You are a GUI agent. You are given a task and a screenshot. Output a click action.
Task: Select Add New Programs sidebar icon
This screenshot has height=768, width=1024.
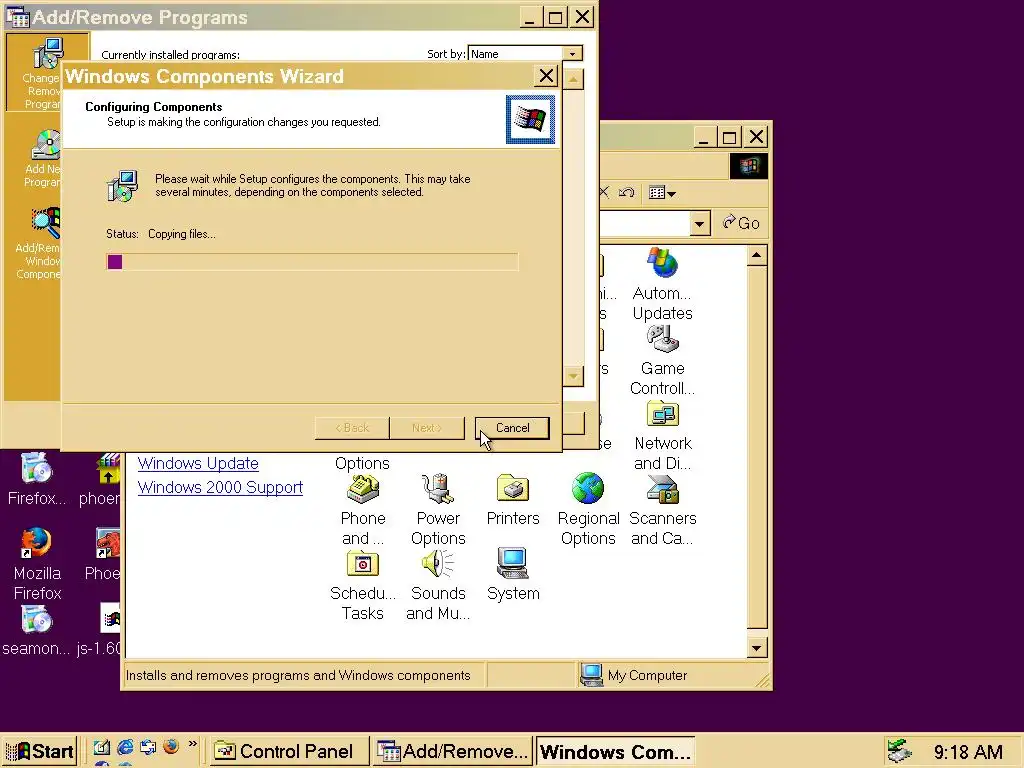coord(46,144)
